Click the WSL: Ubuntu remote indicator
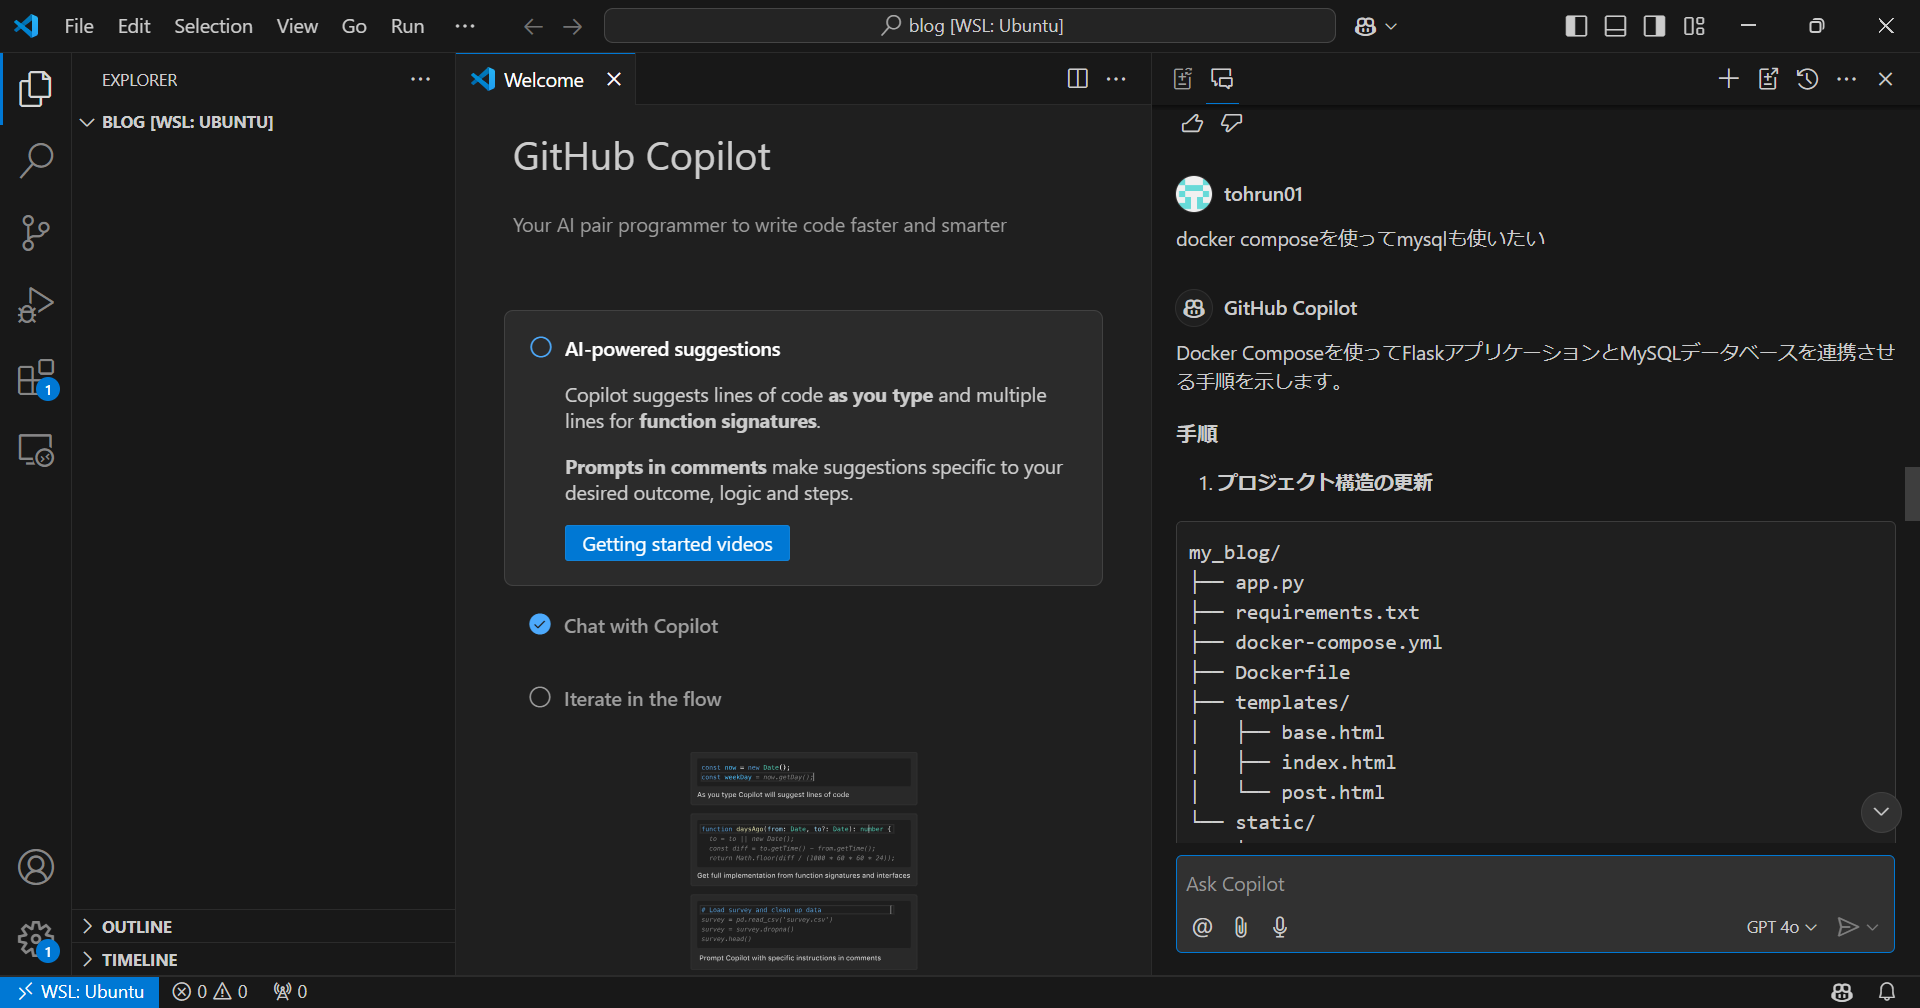Screen dimensions: 1920x1008 click(80, 991)
